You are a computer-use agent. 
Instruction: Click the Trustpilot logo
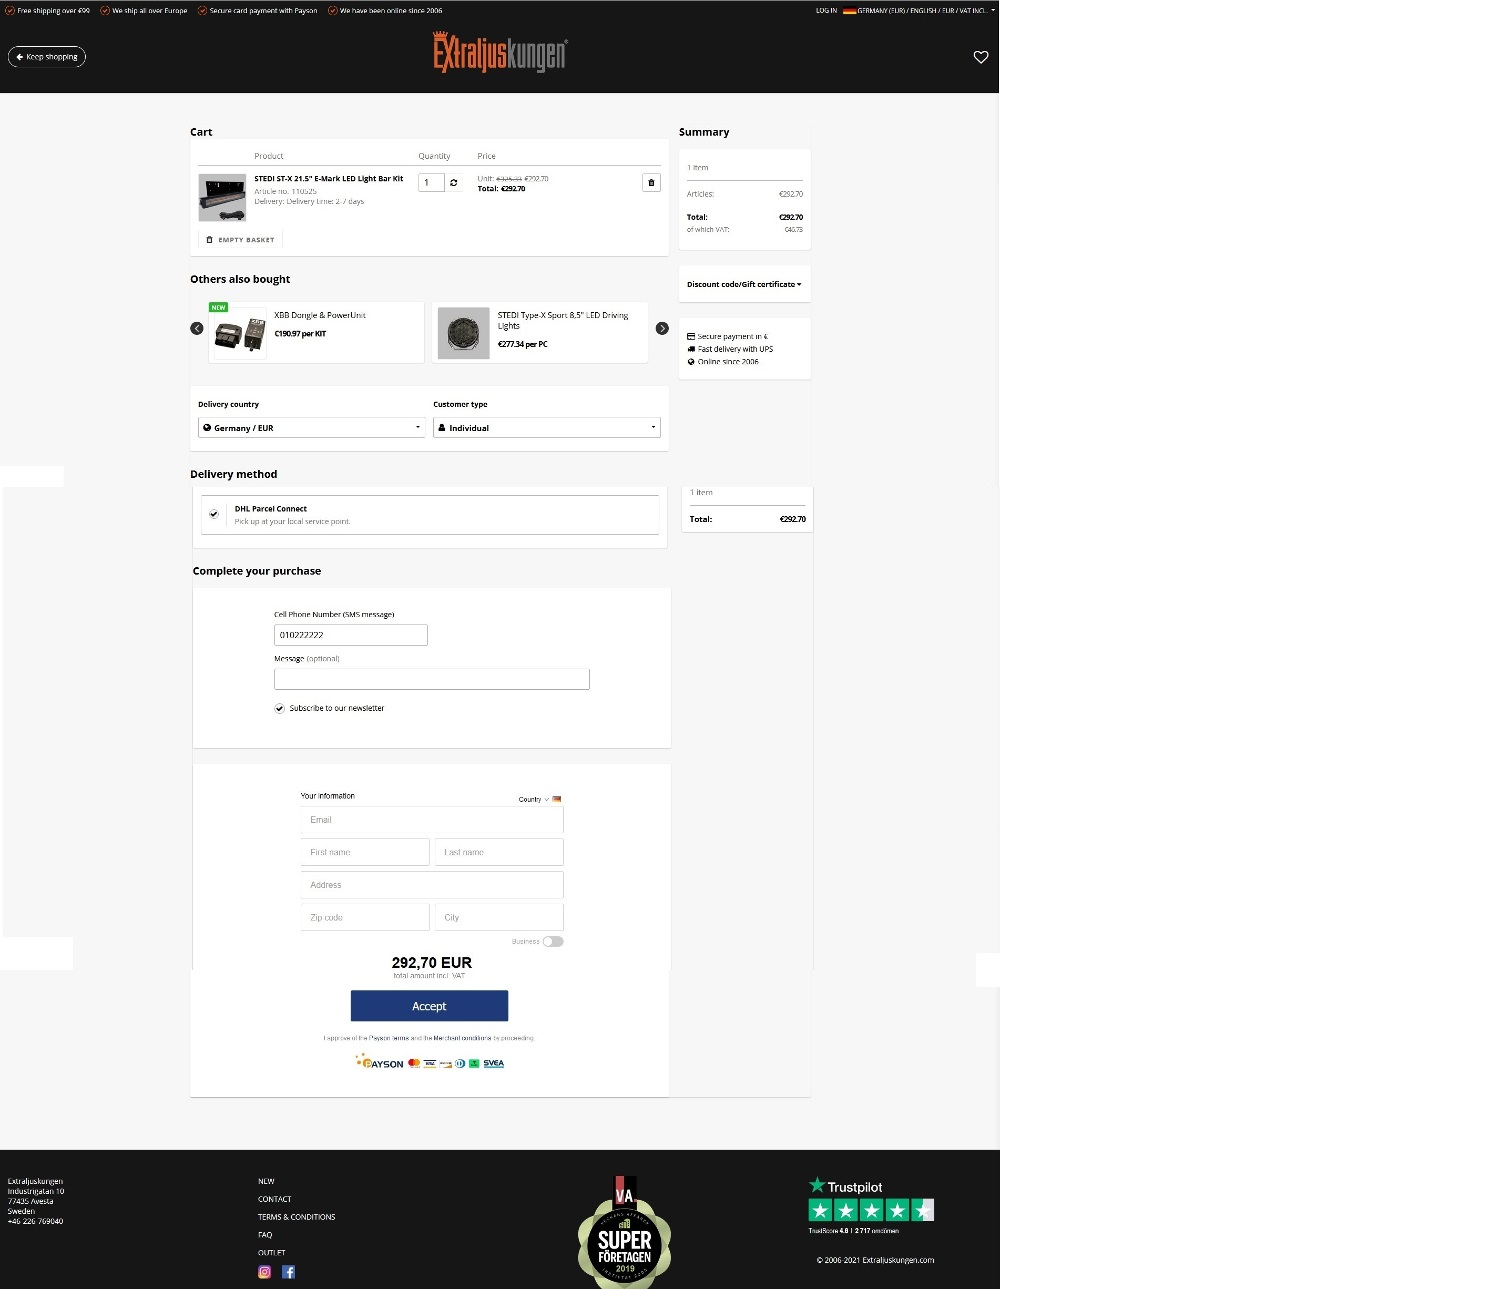point(846,1186)
